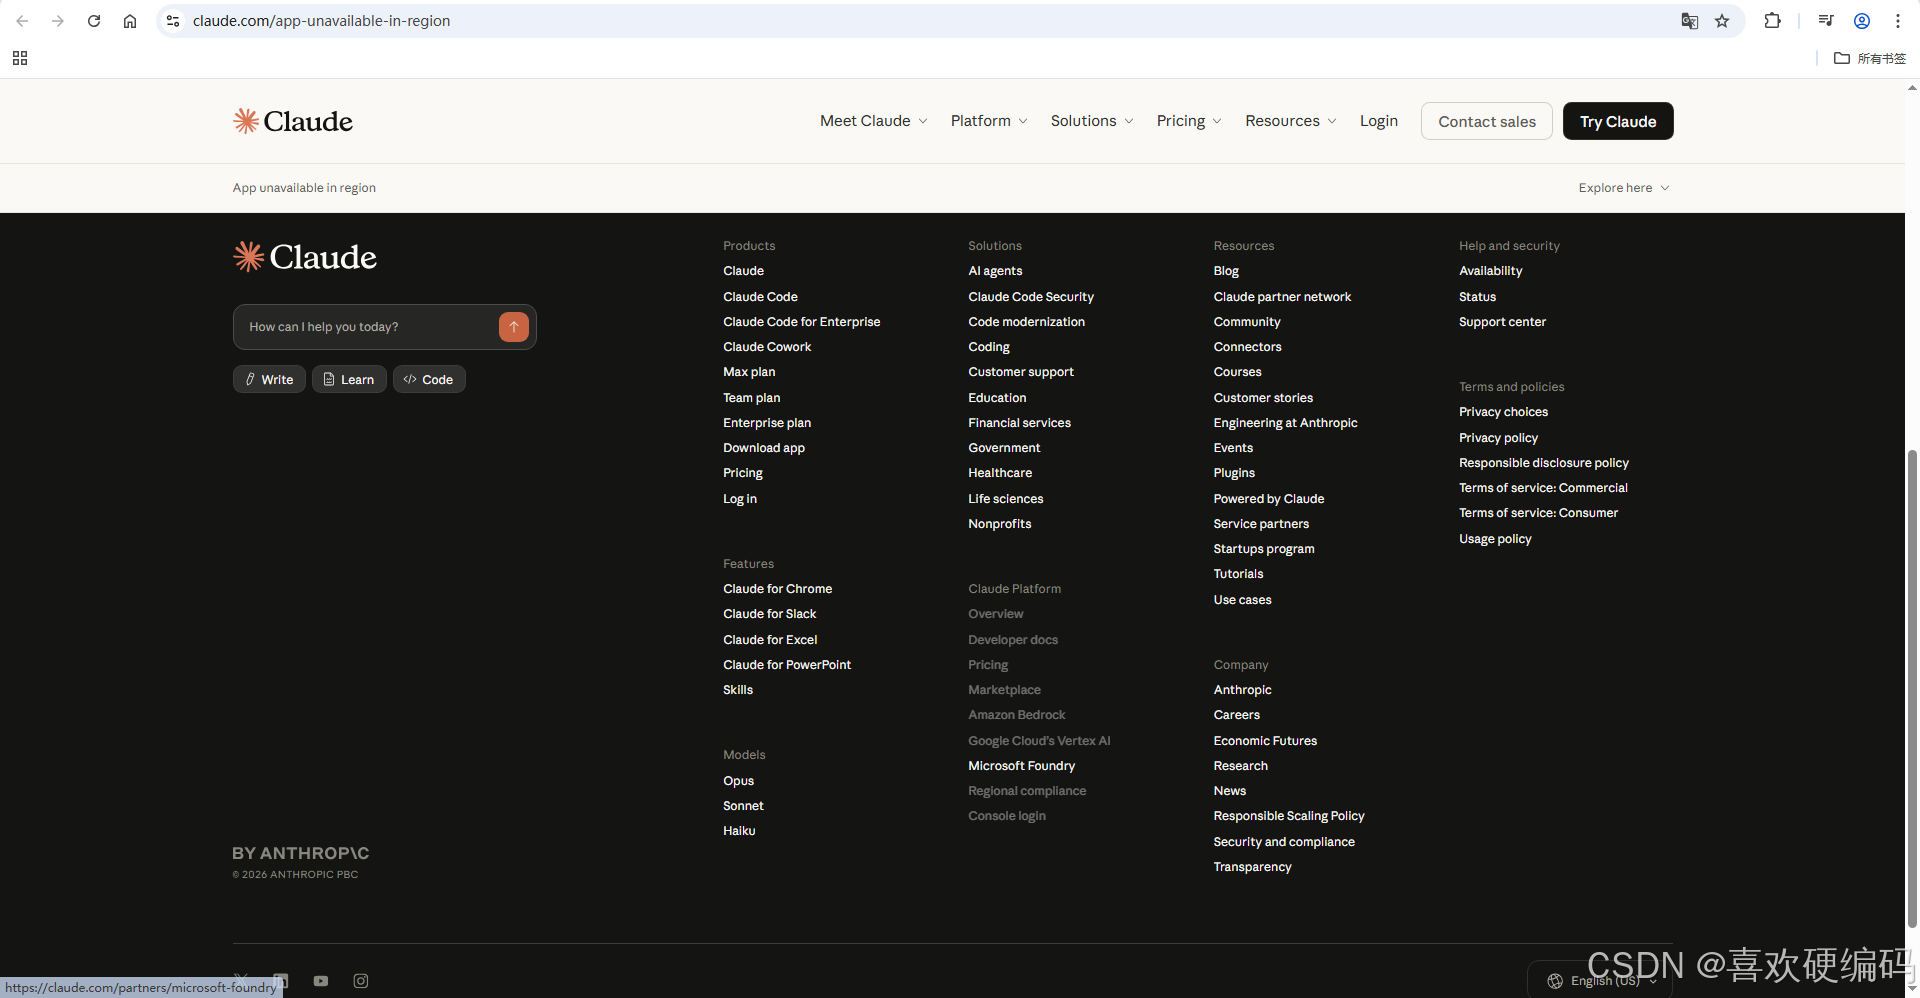Open Claude Code Security link
This screenshot has width=1920, height=998.
1031,297
